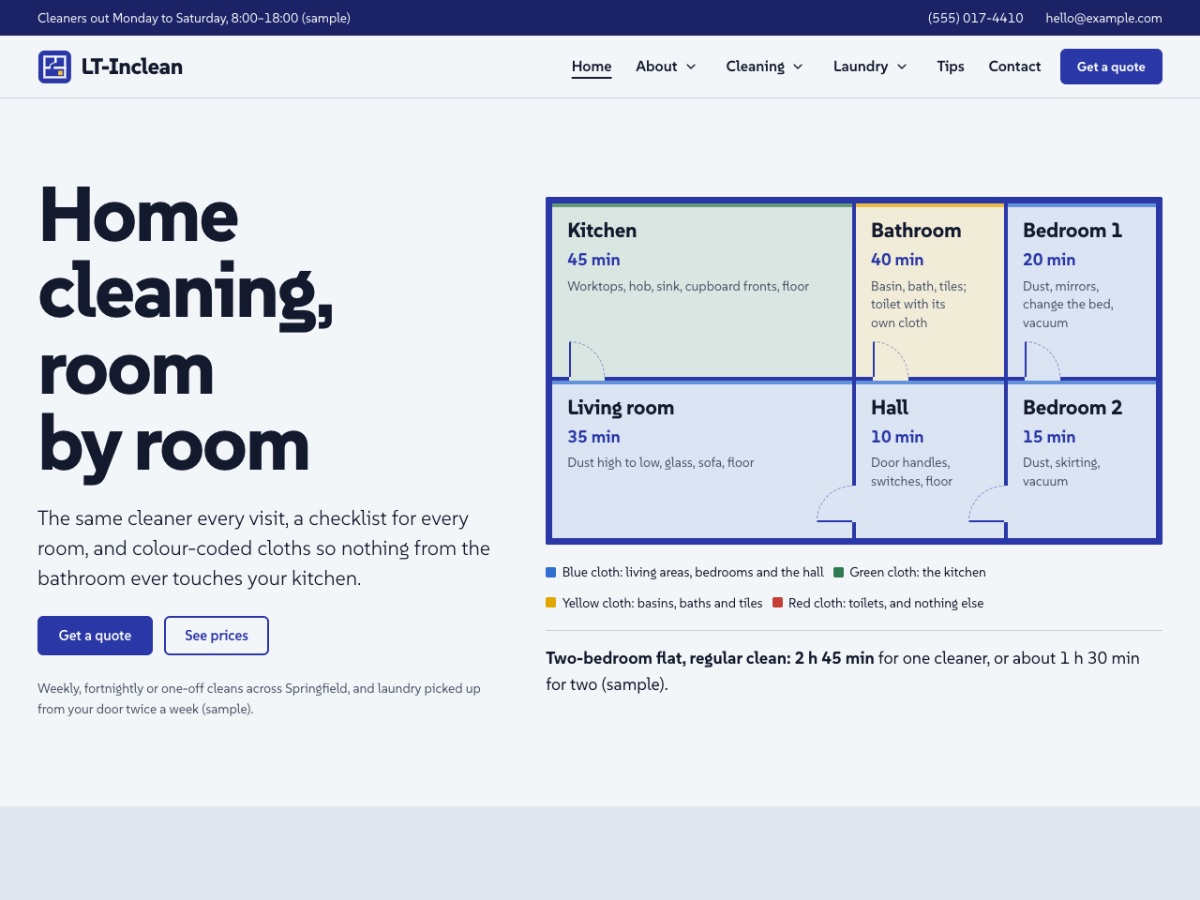The height and width of the screenshot is (900, 1200).
Task: Expand the Laundry dropdown menu
Action: (x=871, y=67)
